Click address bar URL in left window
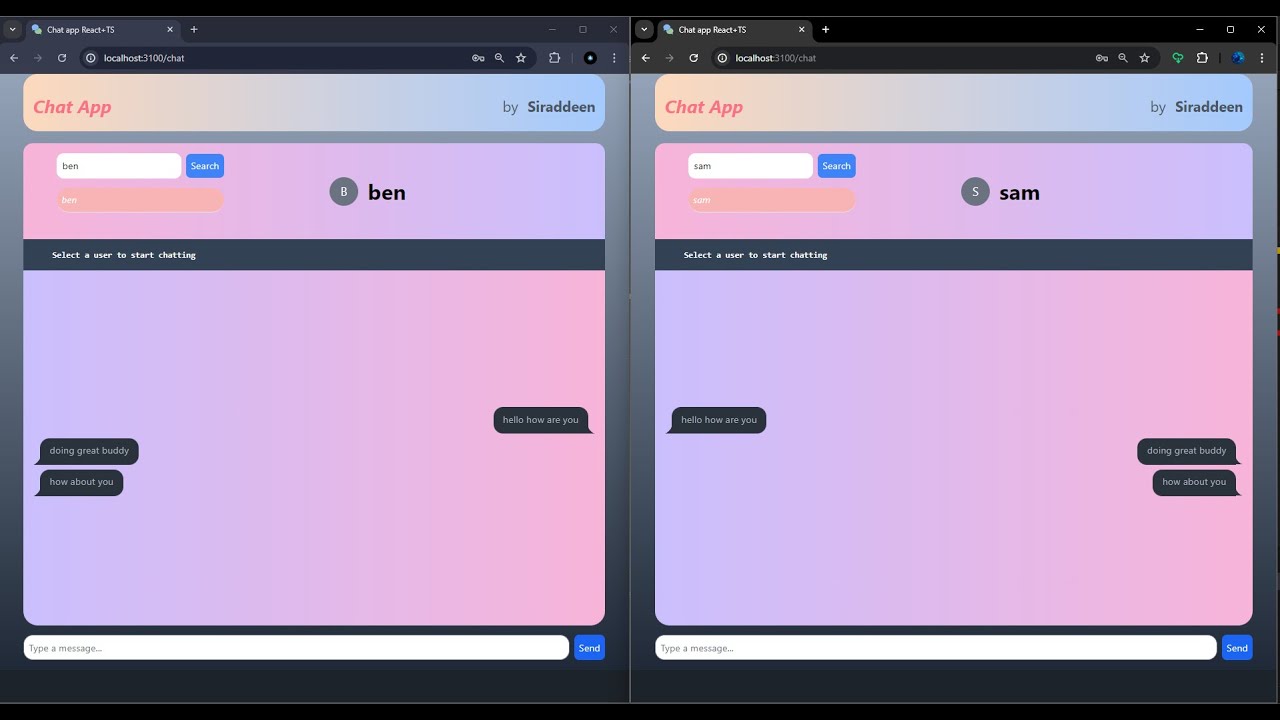This screenshot has height=720, width=1280. (144, 58)
